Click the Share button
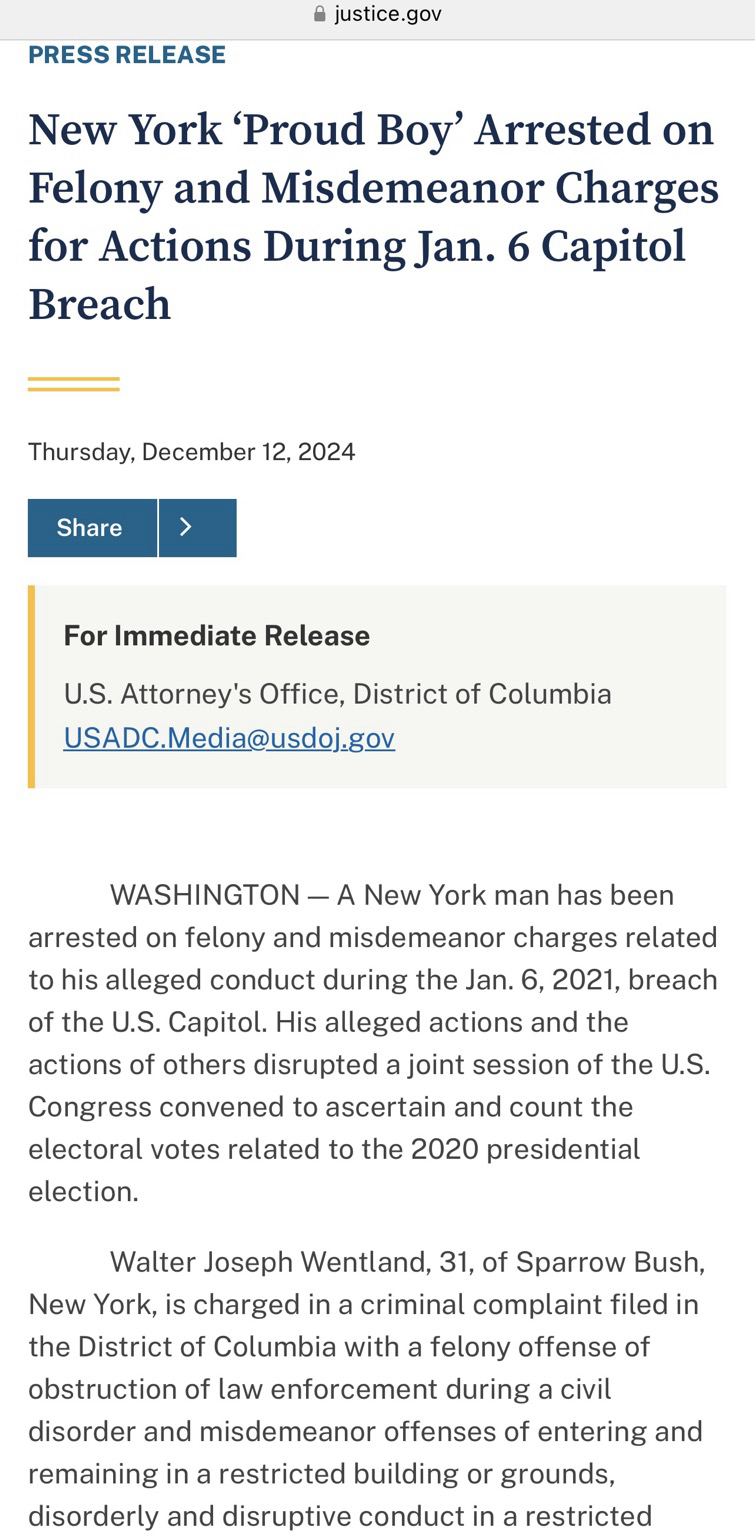This screenshot has height=1536, width=755. click(92, 527)
